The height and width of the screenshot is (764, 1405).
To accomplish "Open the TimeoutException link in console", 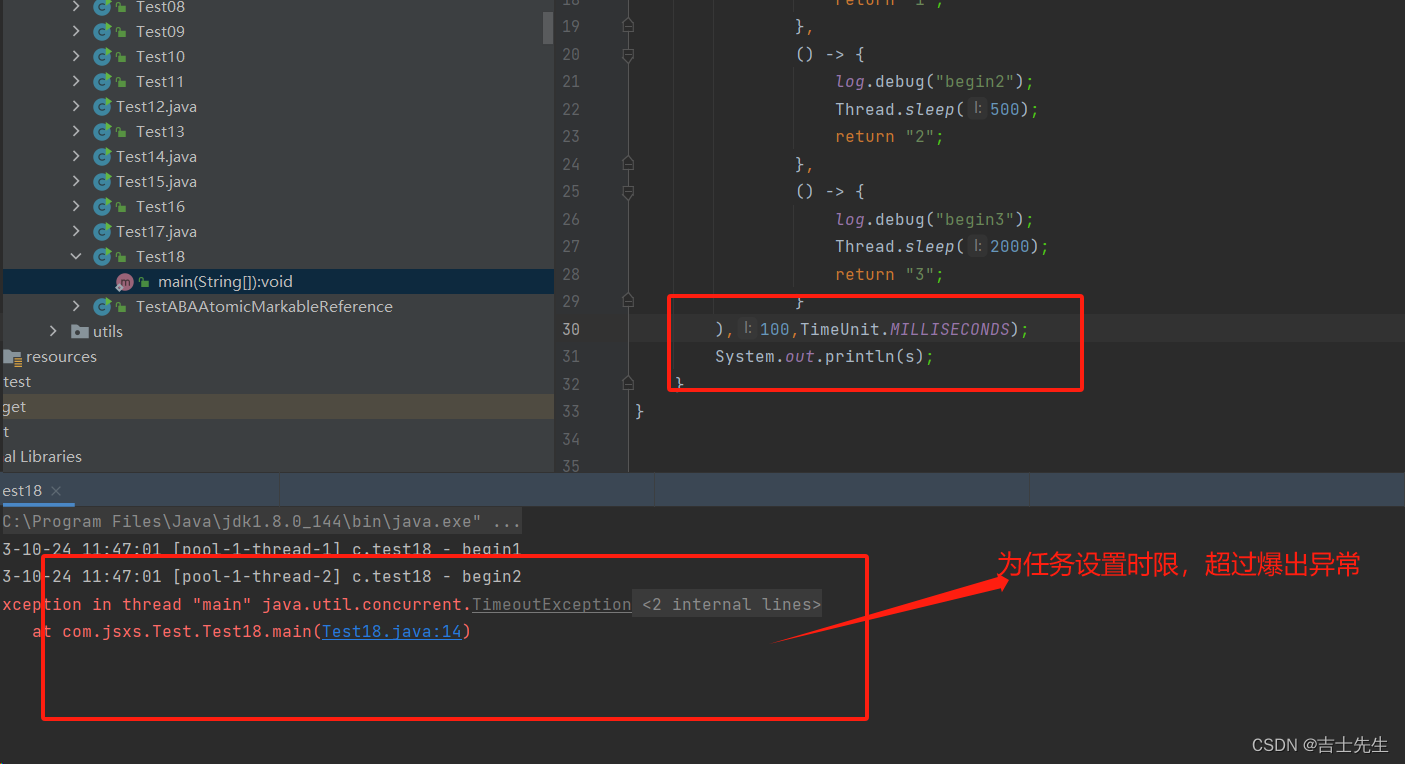I will tap(551, 604).
